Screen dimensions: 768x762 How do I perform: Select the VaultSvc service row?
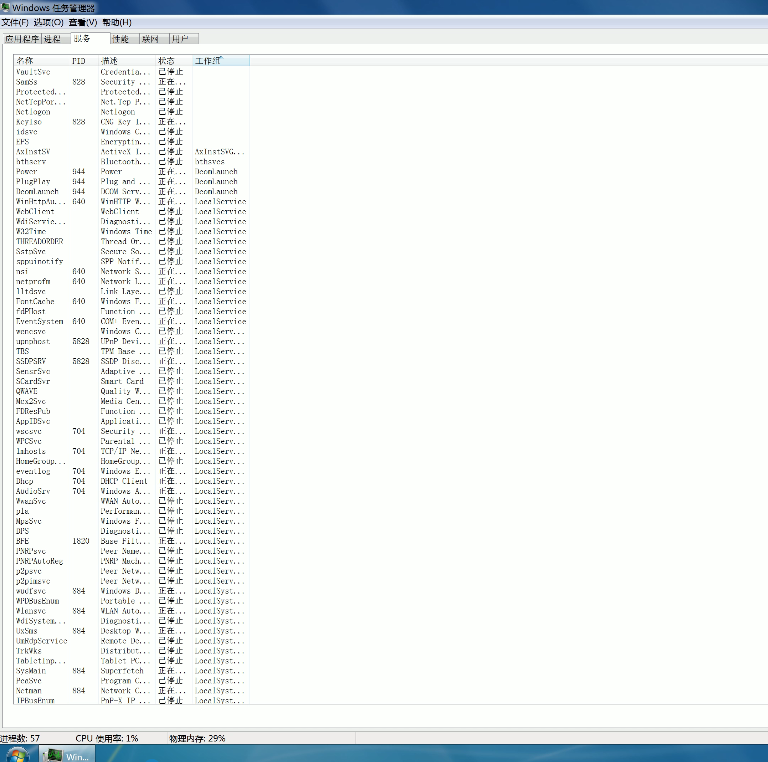coord(132,72)
